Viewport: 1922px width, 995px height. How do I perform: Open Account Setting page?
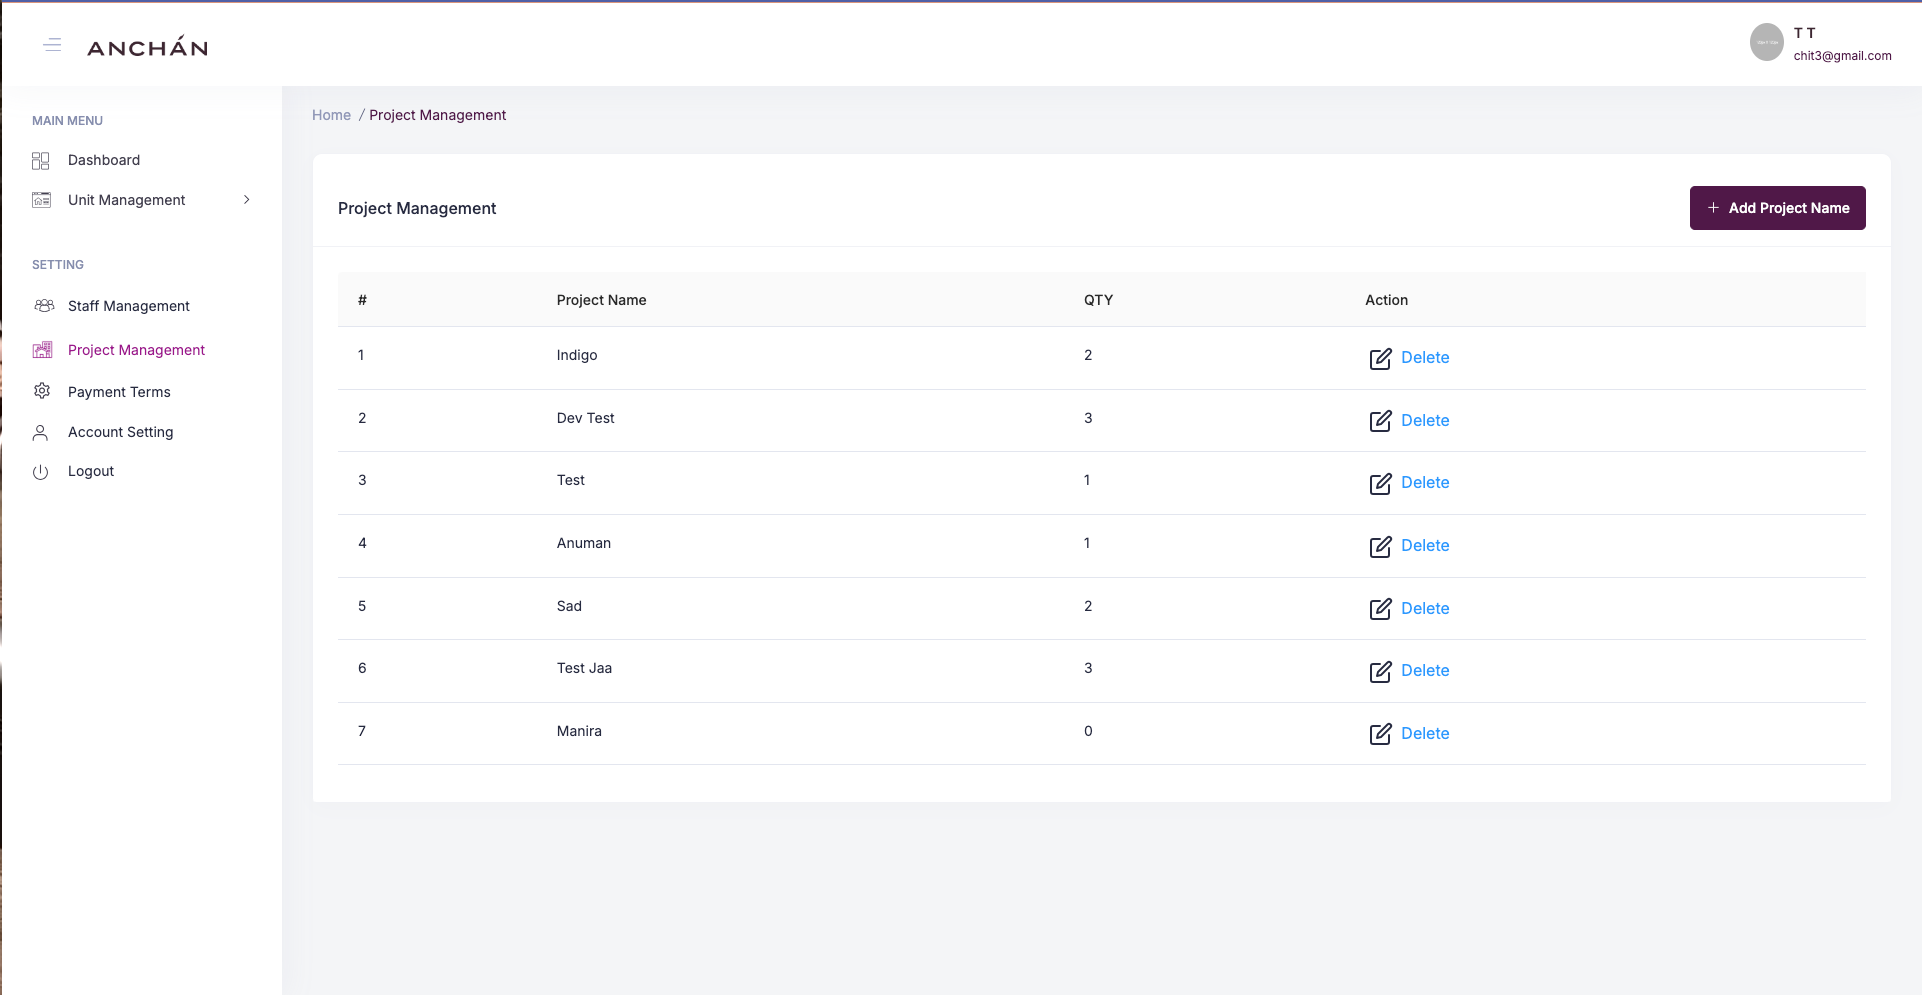(x=121, y=432)
